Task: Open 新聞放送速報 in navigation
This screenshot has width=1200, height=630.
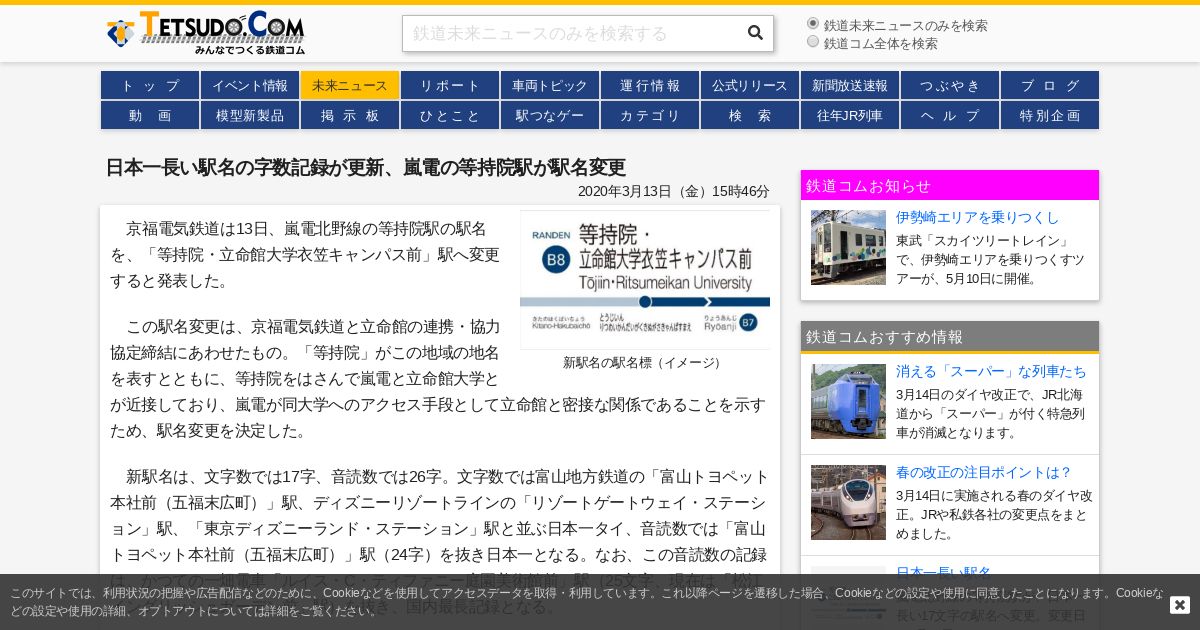Action: pos(850,85)
